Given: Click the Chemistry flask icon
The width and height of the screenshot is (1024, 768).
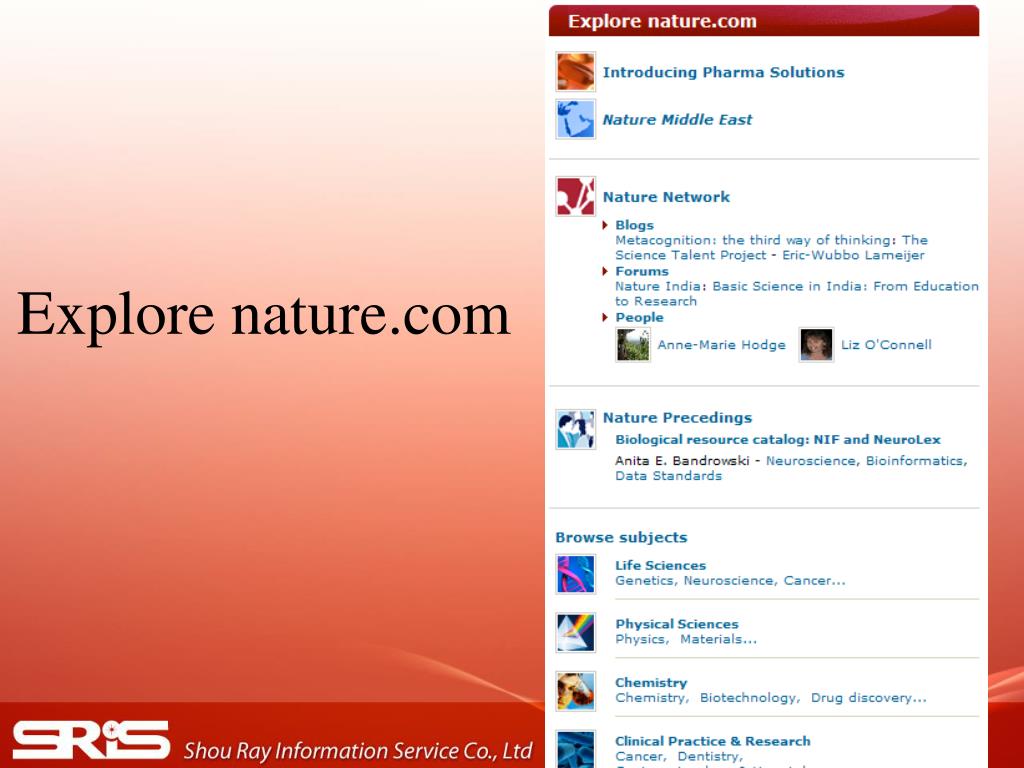Looking at the screenshot, I should click(575, 691).
